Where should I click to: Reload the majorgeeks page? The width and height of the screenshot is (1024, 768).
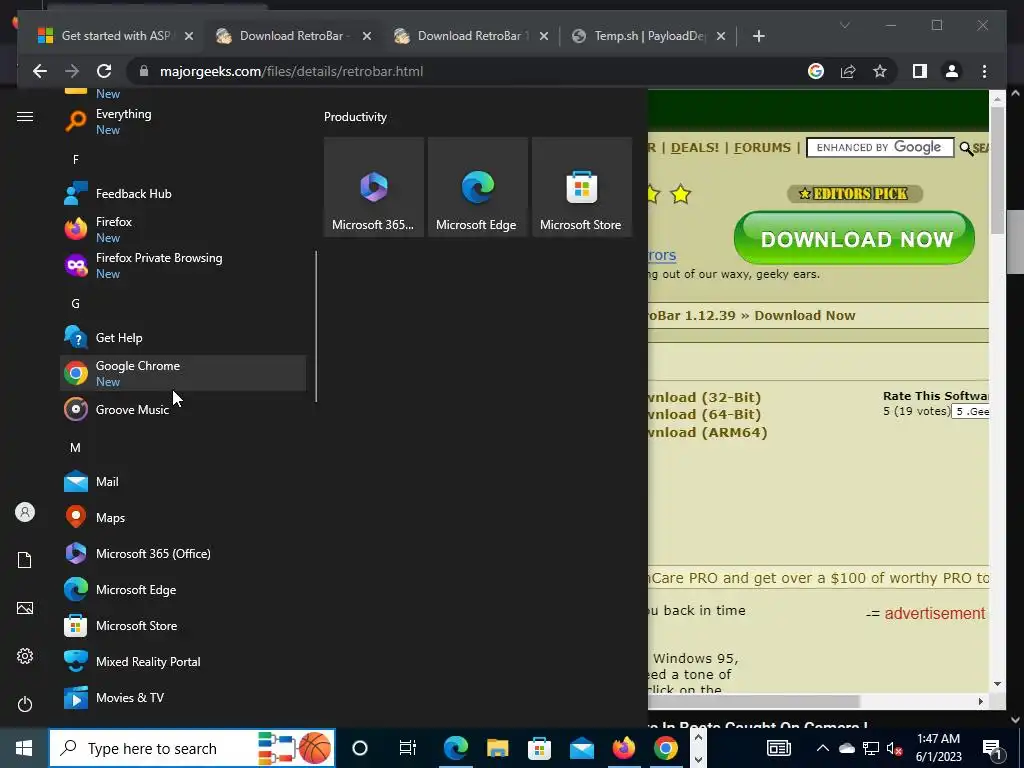click(104, 71)
